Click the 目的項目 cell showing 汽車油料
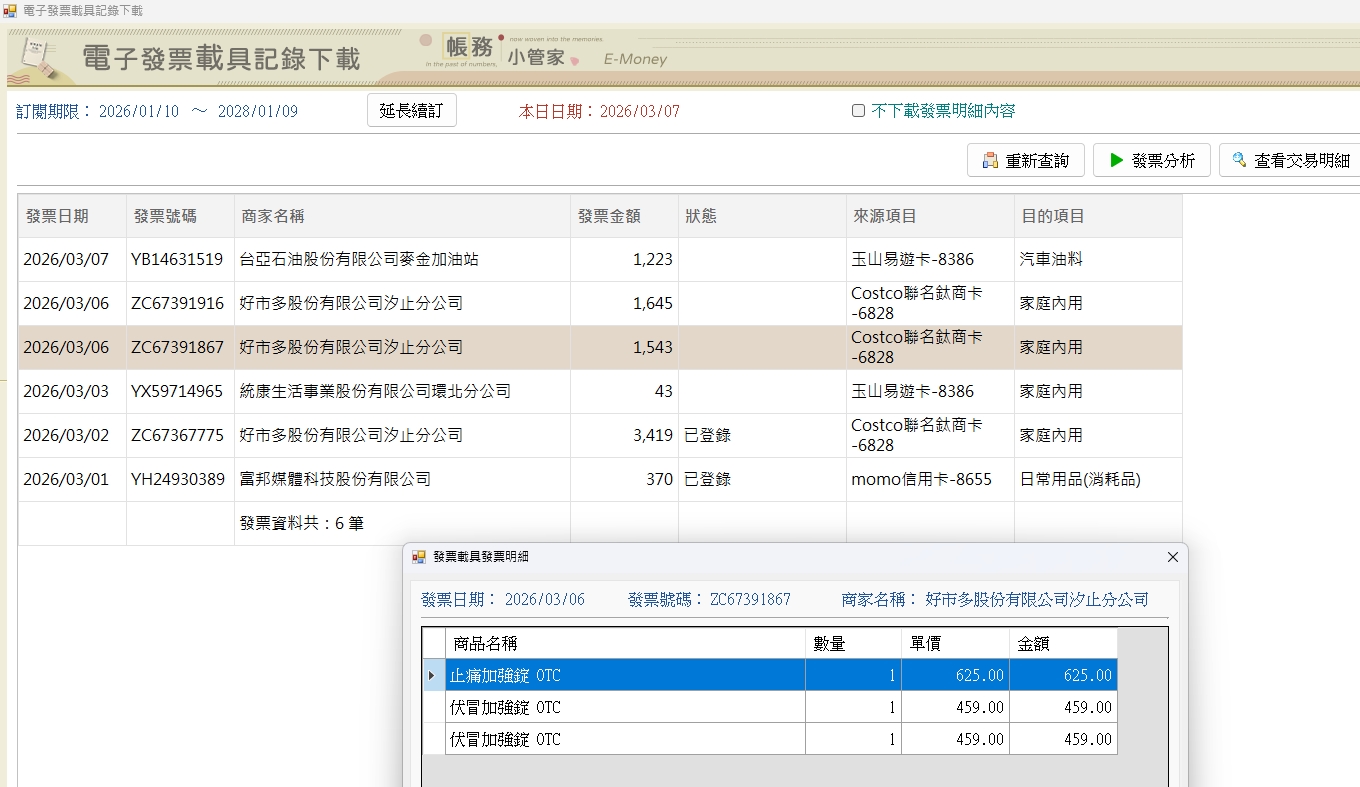The image size is (1360, 787). point(1051,259)
